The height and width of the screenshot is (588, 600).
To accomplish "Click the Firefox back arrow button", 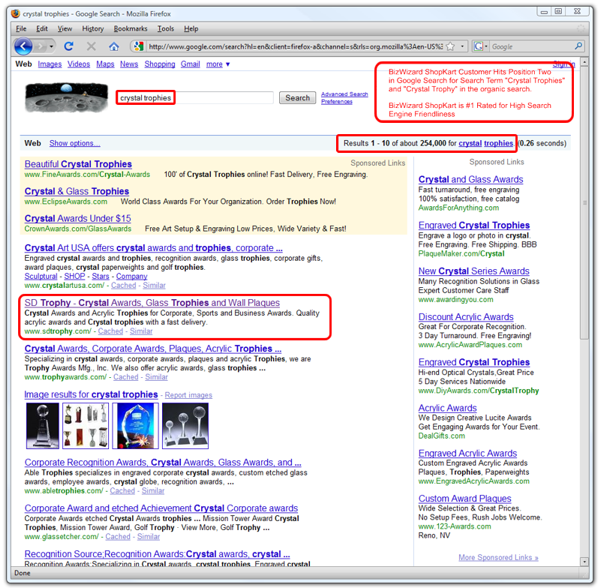I will [x=23, y=47].
